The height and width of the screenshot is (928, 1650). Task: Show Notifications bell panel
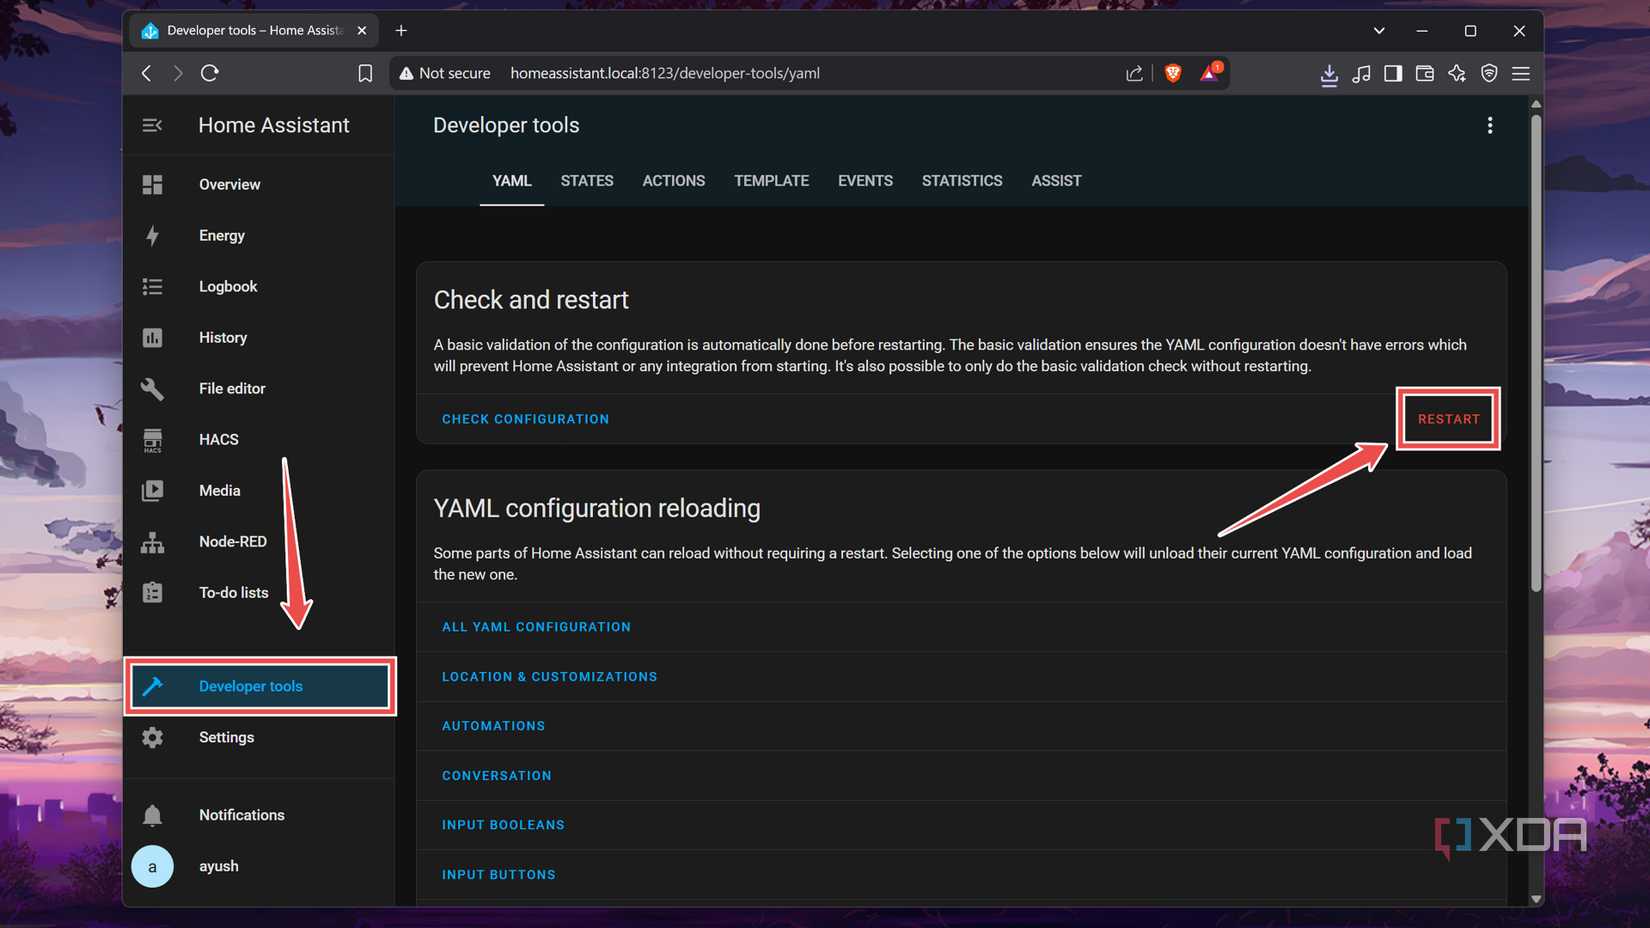pos(152,815)
